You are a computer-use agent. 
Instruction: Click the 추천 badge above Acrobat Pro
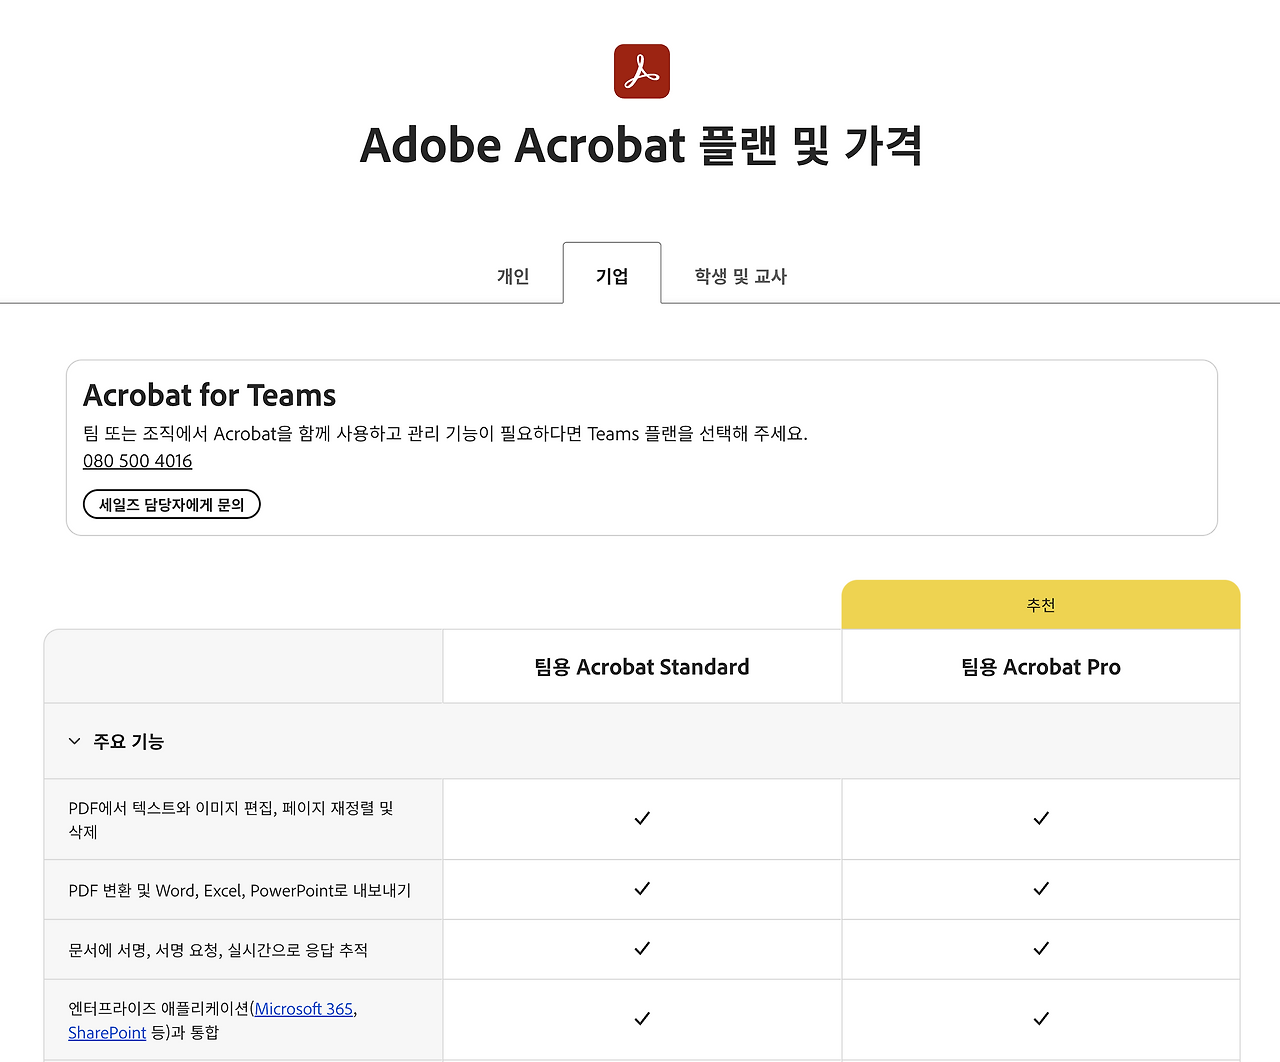coord(1041,605)
